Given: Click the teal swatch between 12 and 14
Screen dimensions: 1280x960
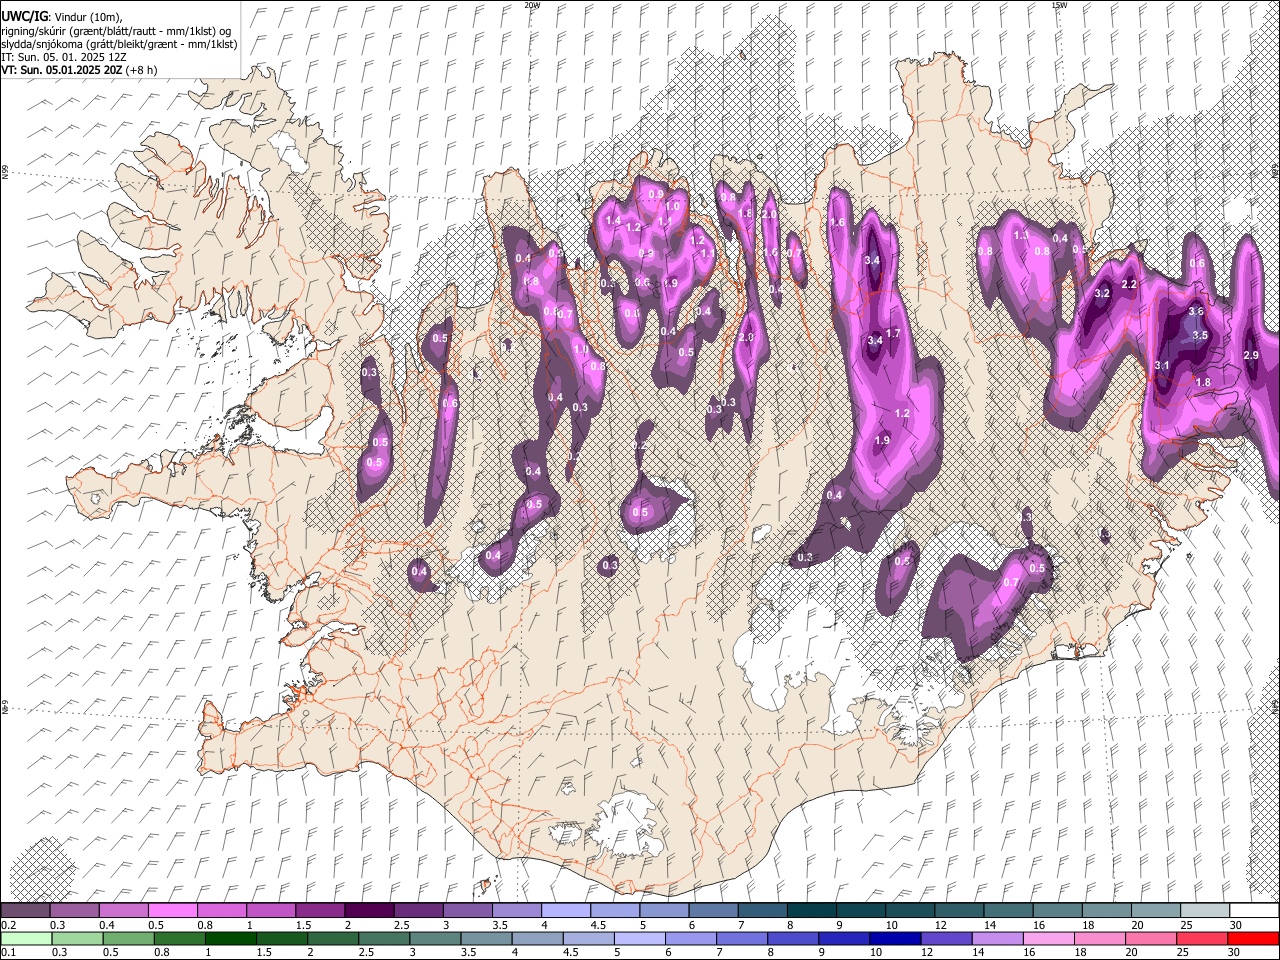Looking at the screenshot, I should click(959, 911).
